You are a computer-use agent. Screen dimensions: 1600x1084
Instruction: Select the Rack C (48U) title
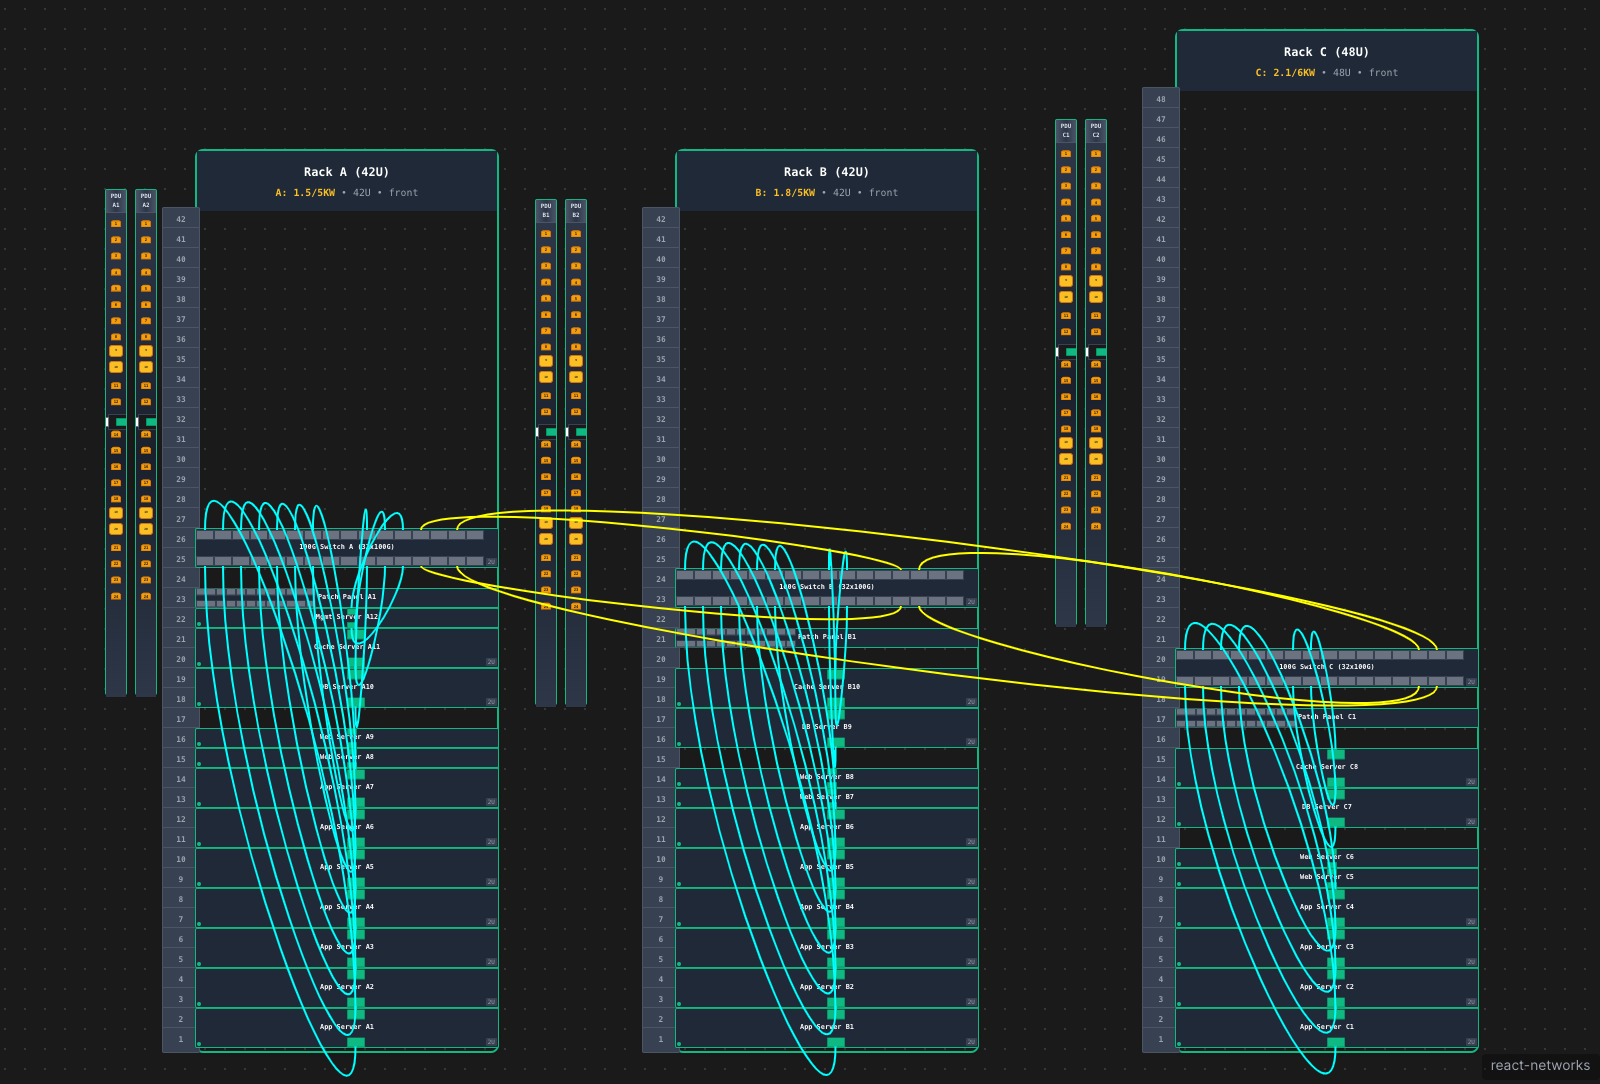[x=1326, y=52]
